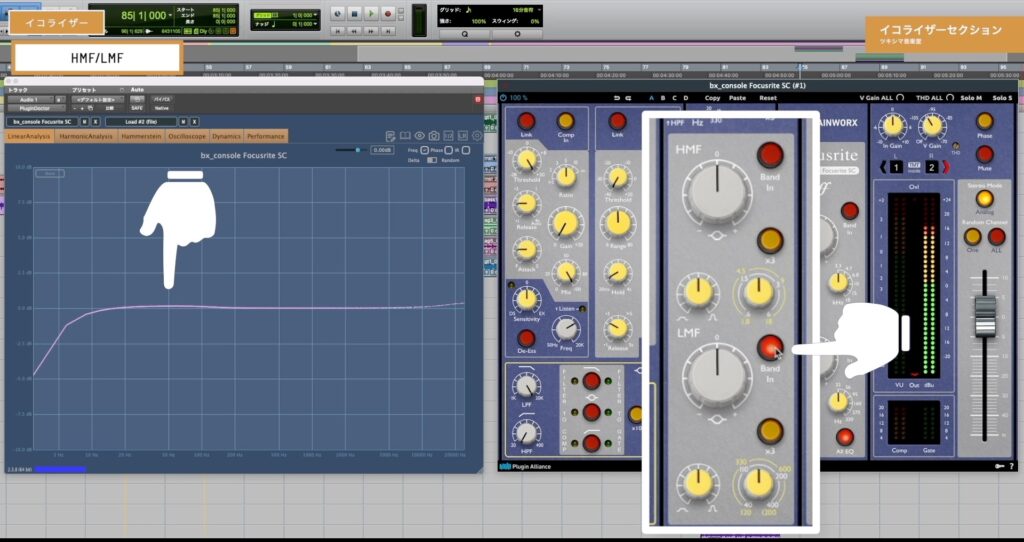Viewport: 1024px width, 542px height.
Task: Toggle the All EQ button
Action: tap(844, 437)
